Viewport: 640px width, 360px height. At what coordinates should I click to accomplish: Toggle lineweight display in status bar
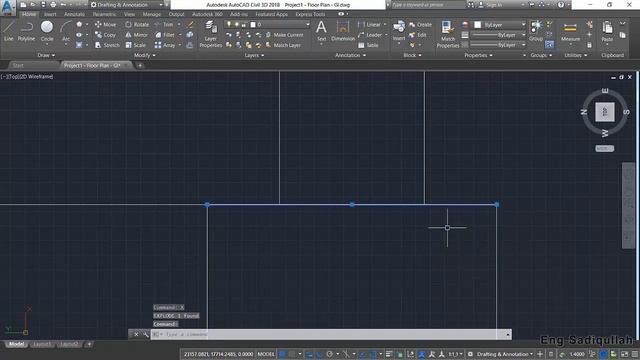pyautogui.click(x=389, y=354)
